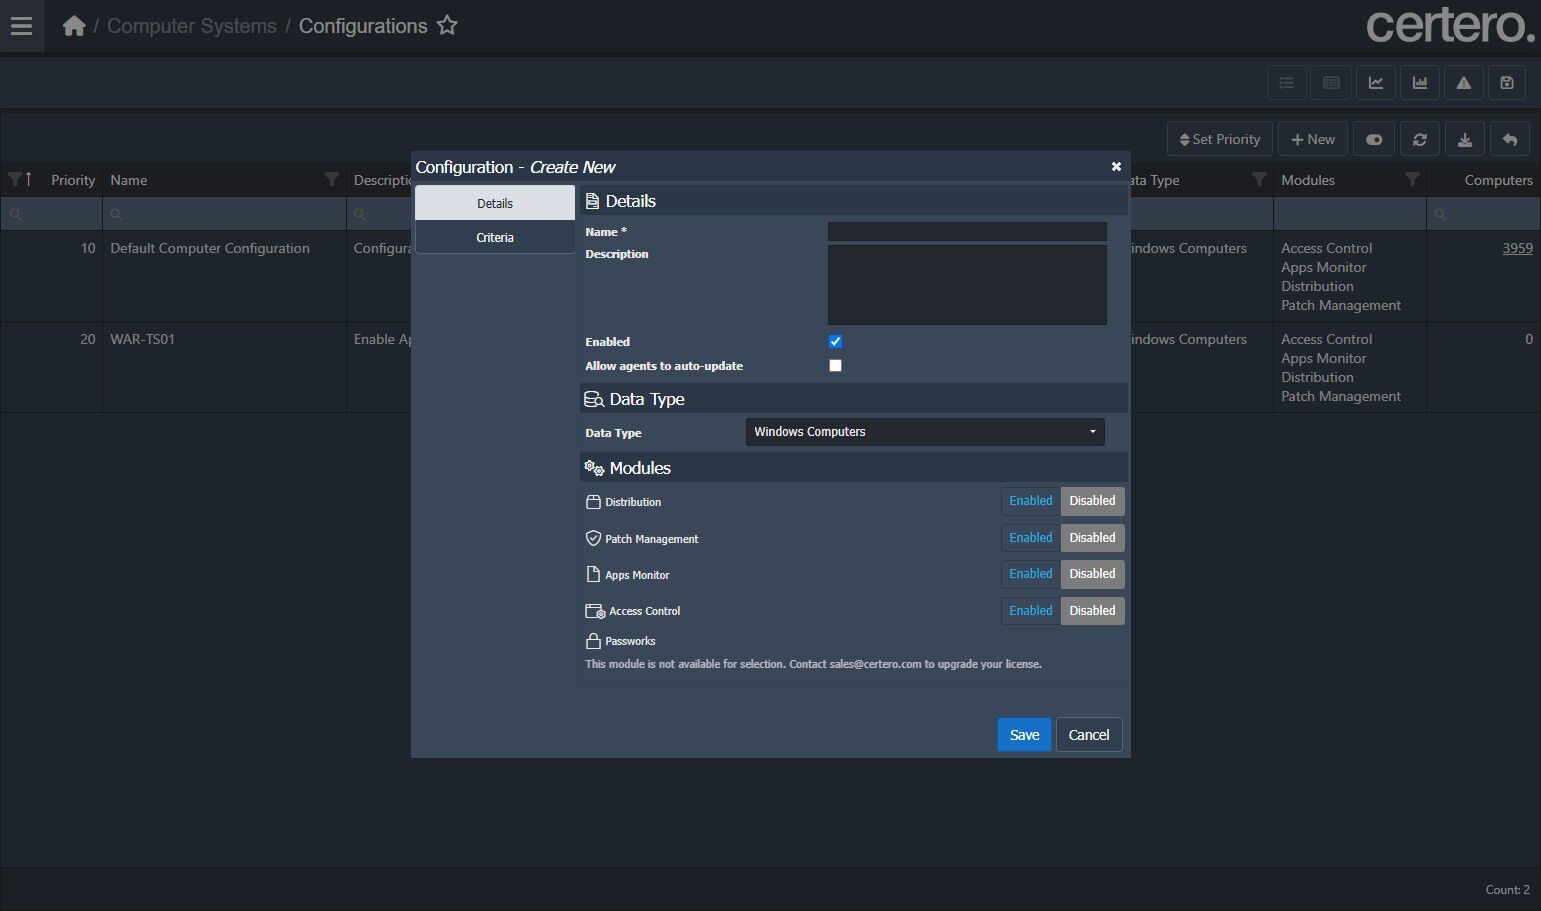Screen dimensions: 1541x911
Task: Click the refresh icon in grid toolbar
Action: tap(1419, 140)
